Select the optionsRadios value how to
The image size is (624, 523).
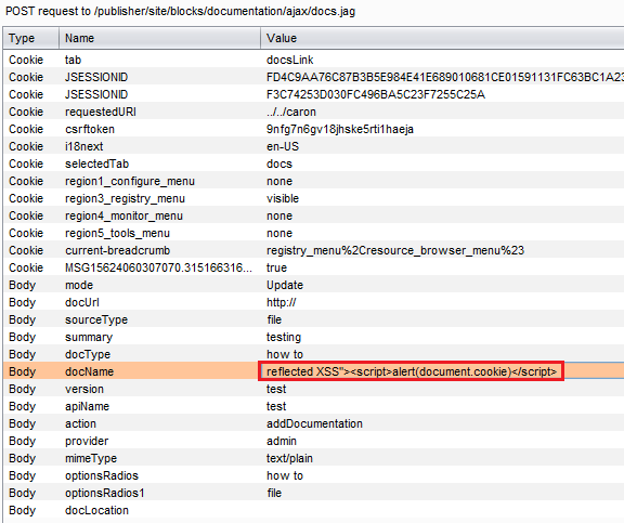coord(285,476)
